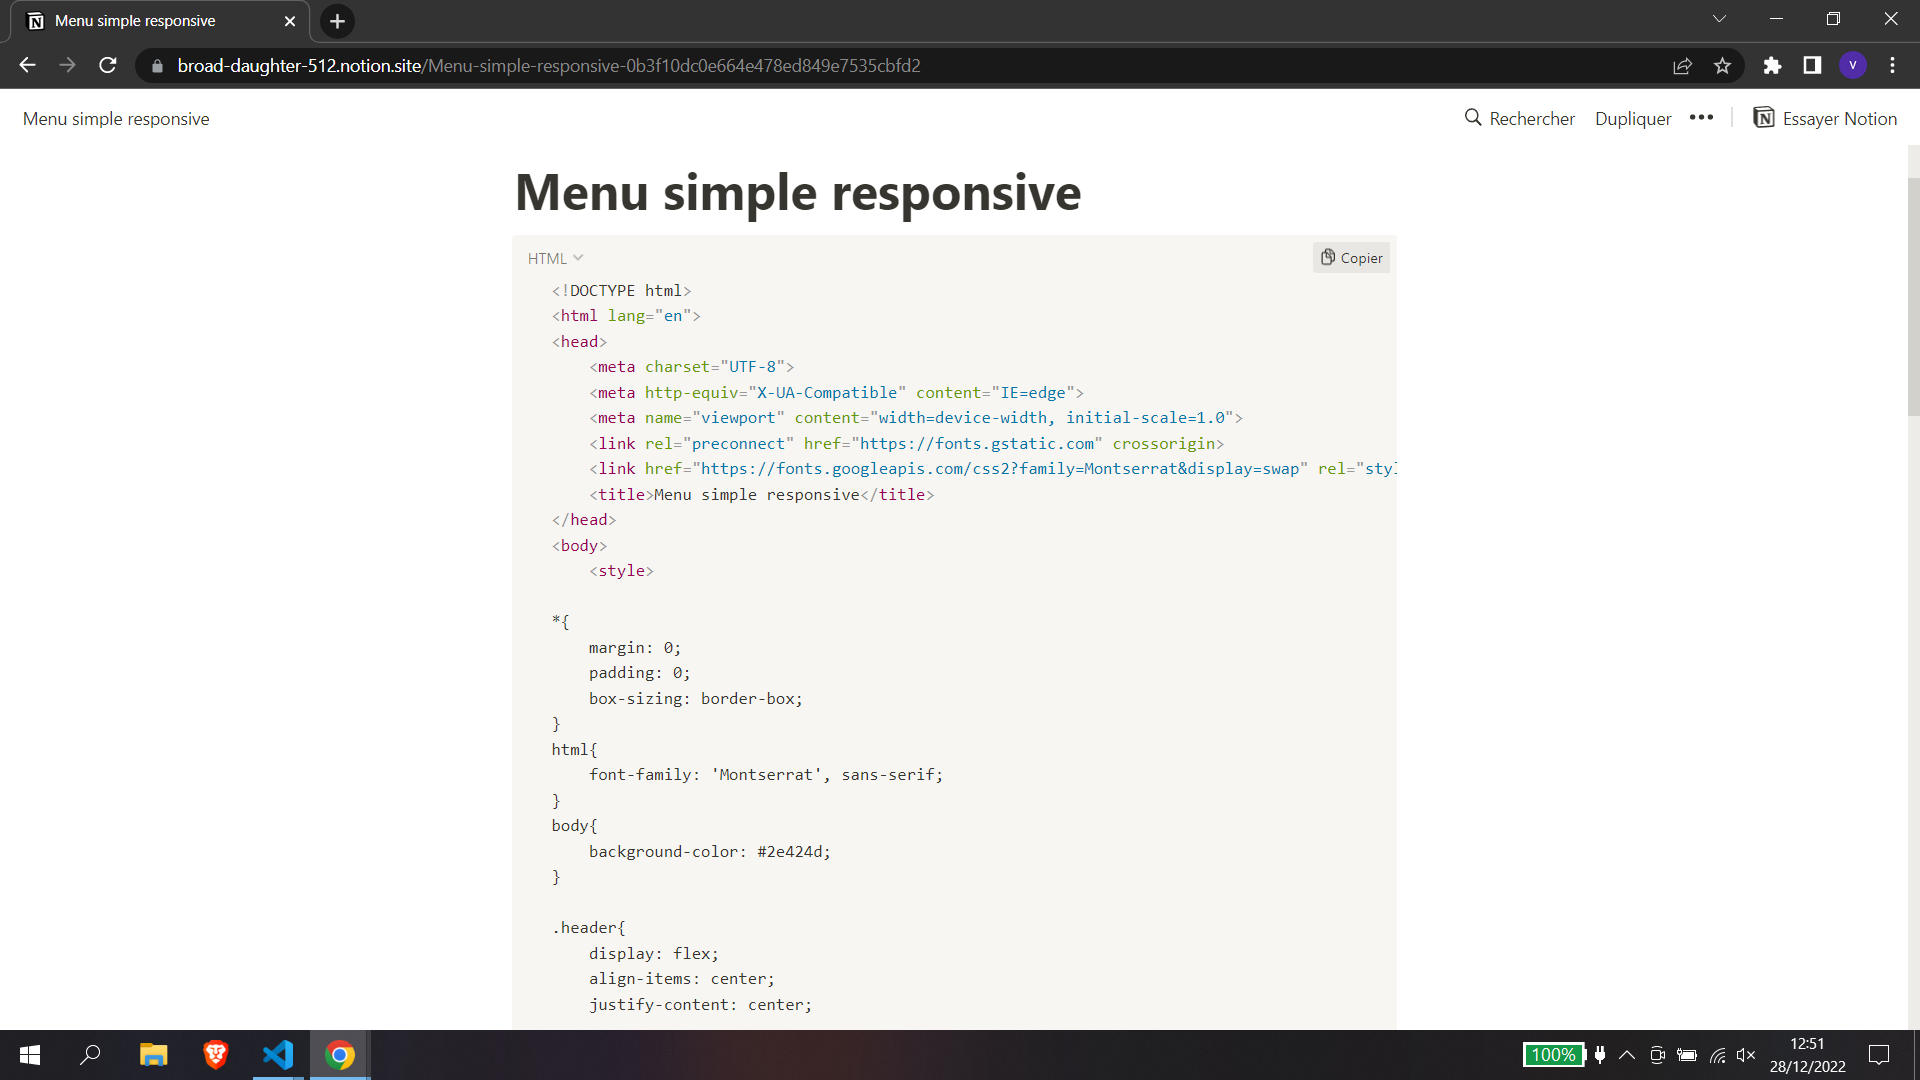Select the Menu simple responsive tab
This screenshot has width=1920, height=1080.
pyautogui.click(x=150, y=21)
